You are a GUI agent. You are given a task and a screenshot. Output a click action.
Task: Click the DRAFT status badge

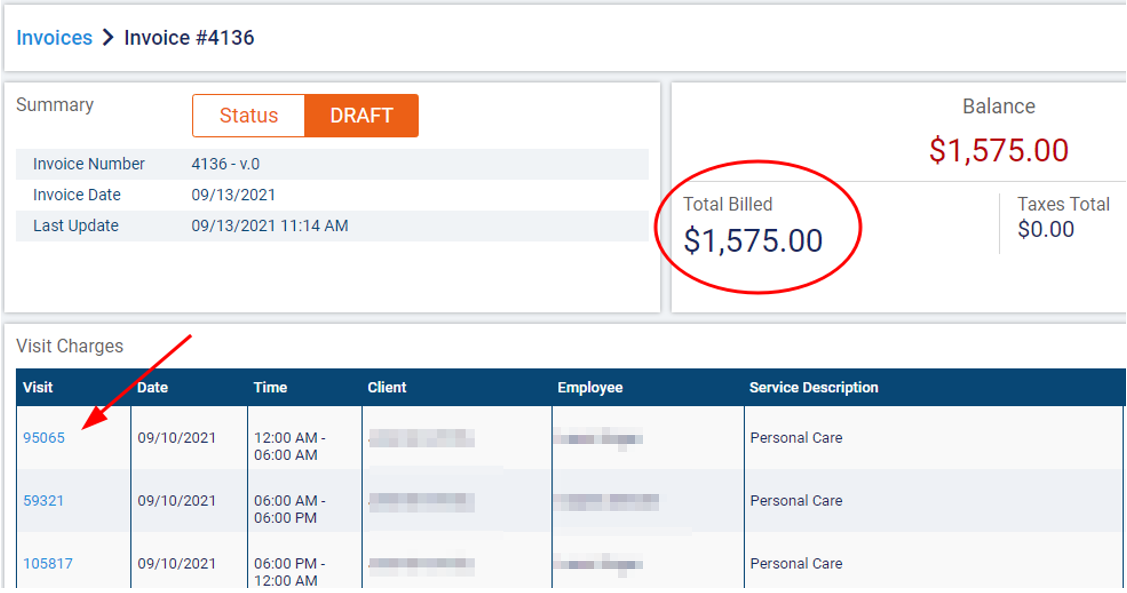pos(362,115)
